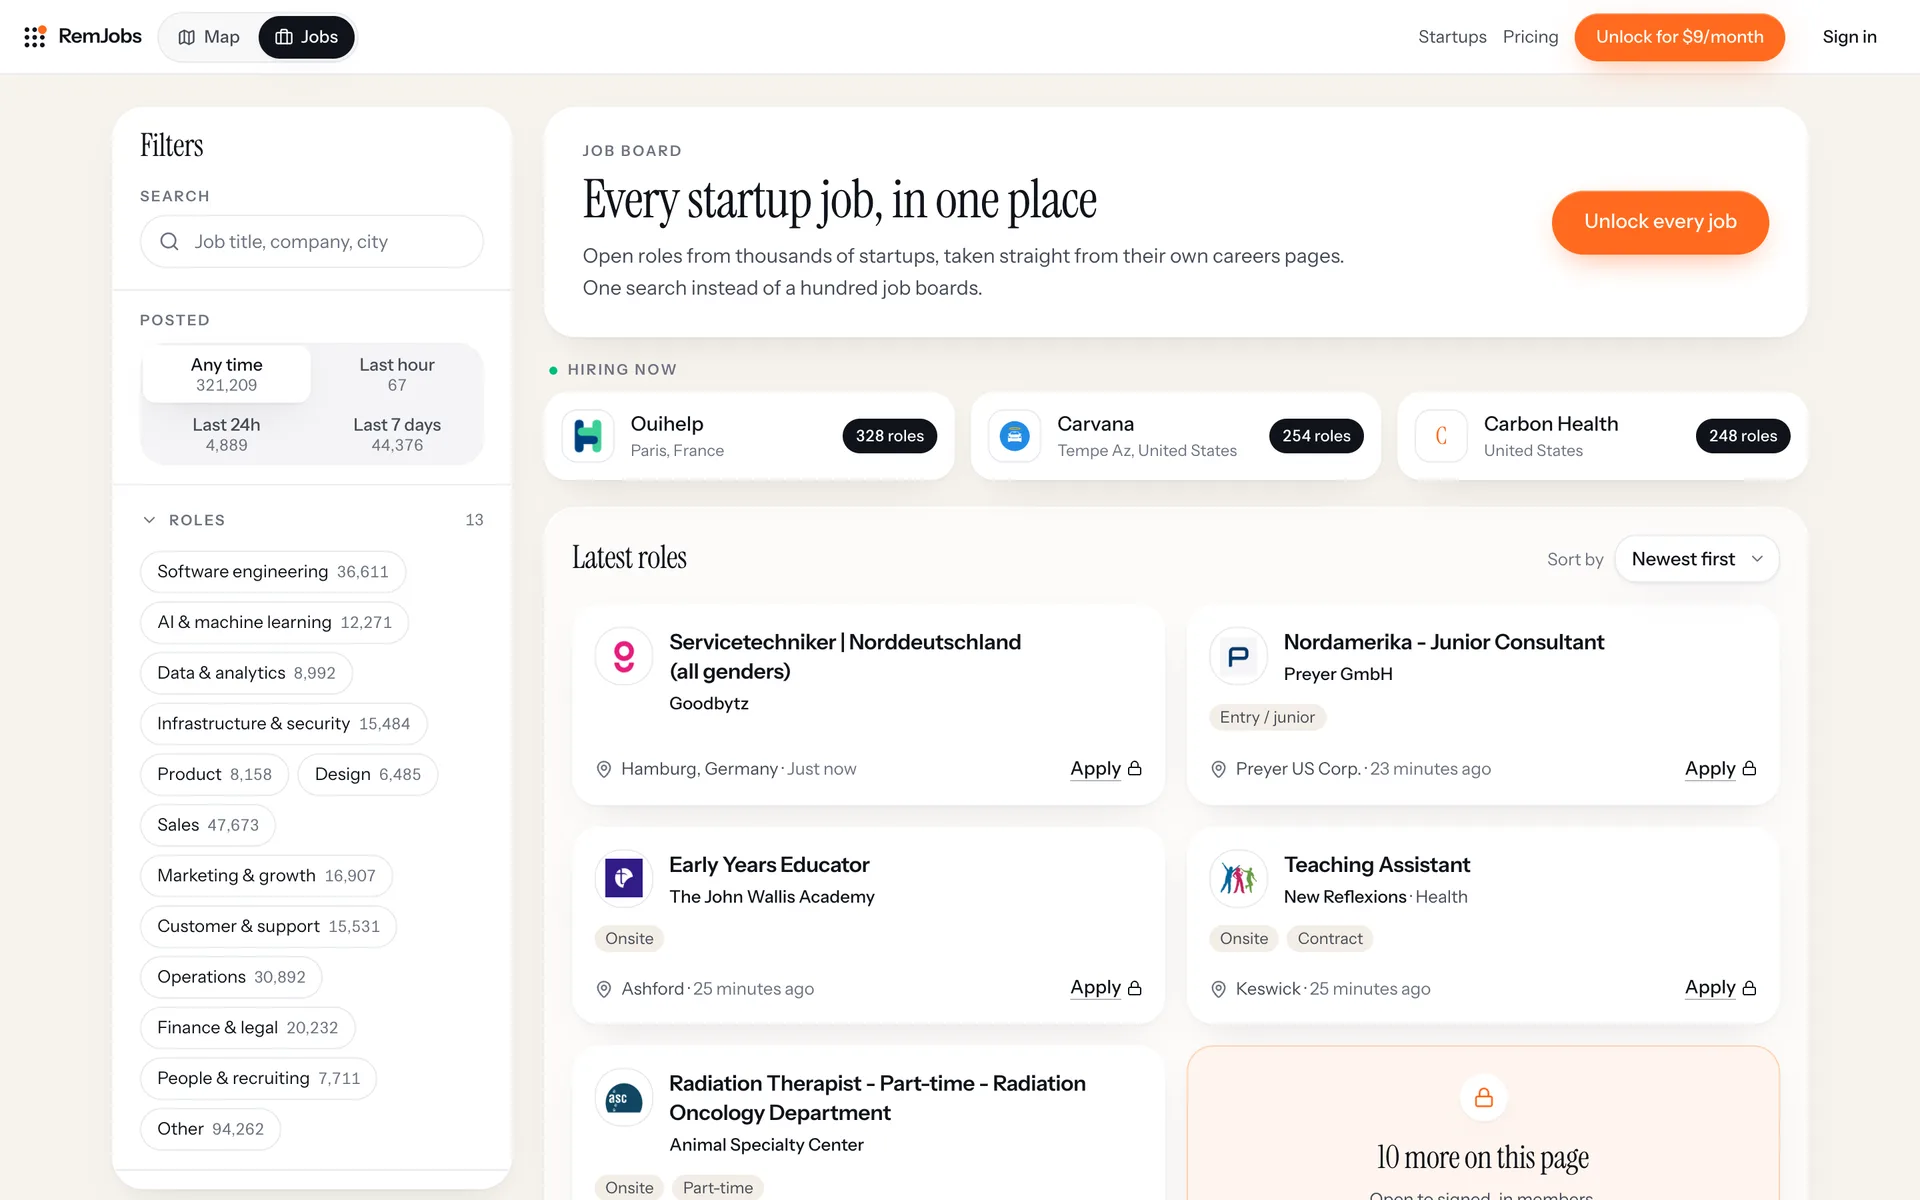Apply to the Early Years Educator job

tap(1106, 988)
